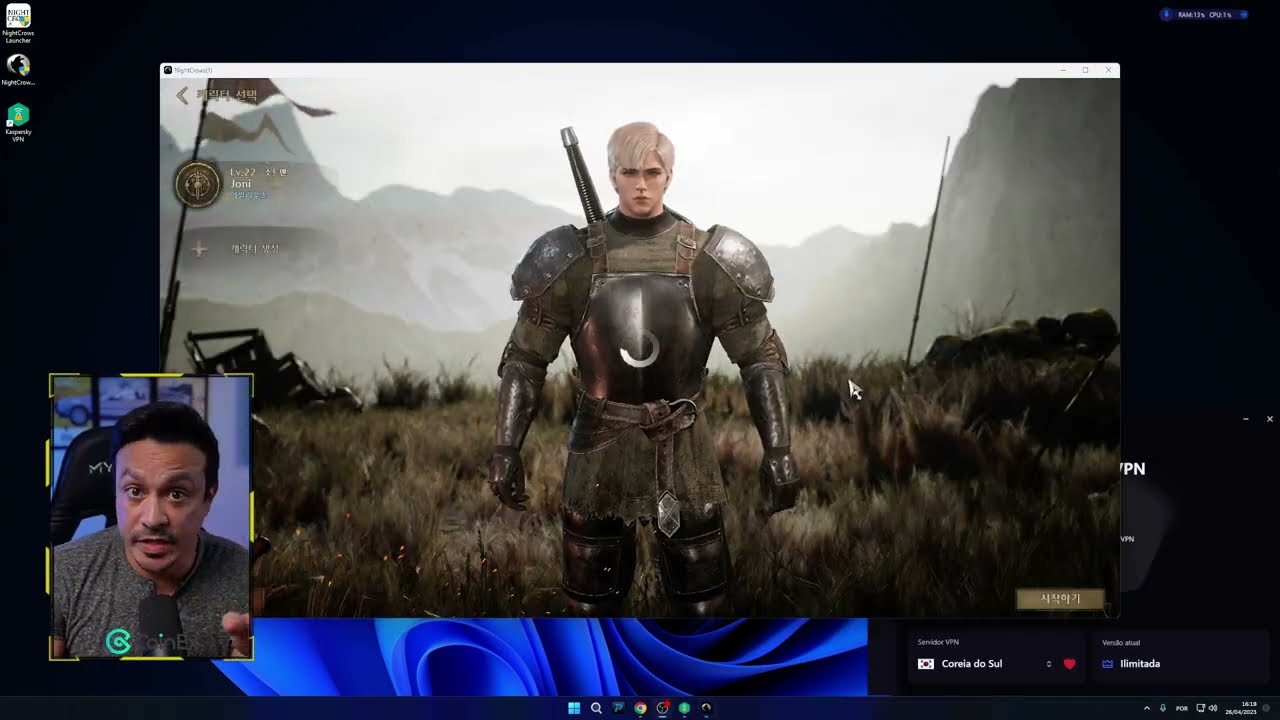The height and width of the screenshot is (720, 1280).
Task: Click the microphone icon in the system tray
Action: (x=1163, y=708)
